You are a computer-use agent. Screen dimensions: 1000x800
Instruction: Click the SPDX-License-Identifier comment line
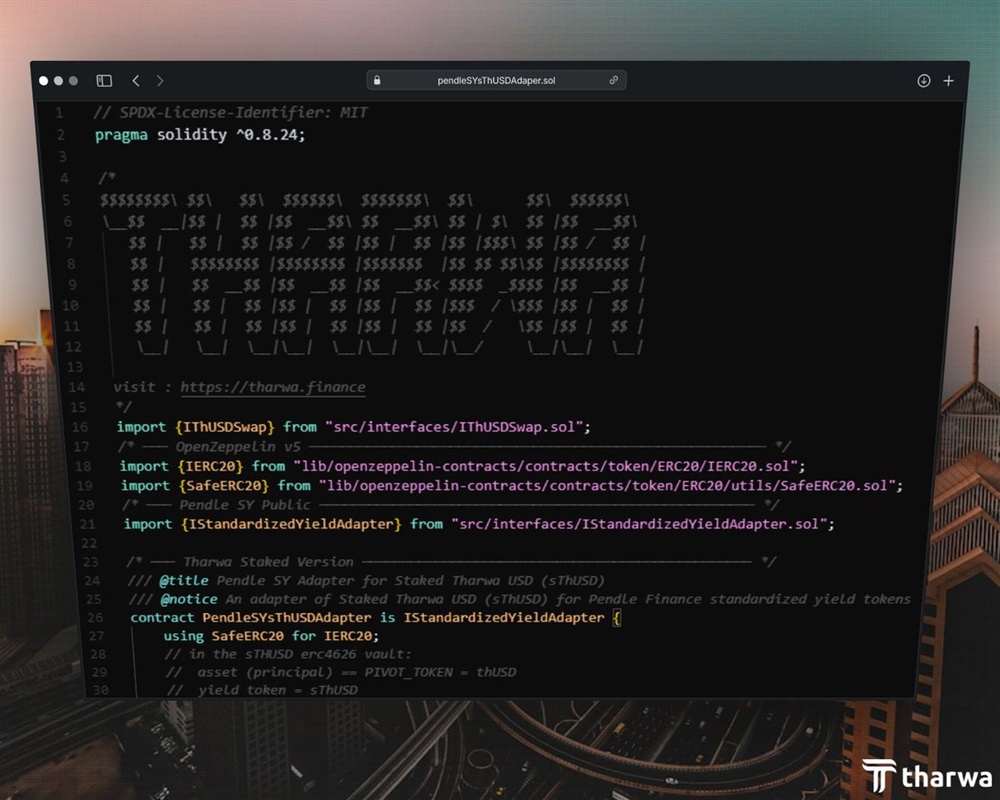click(231, 113)
